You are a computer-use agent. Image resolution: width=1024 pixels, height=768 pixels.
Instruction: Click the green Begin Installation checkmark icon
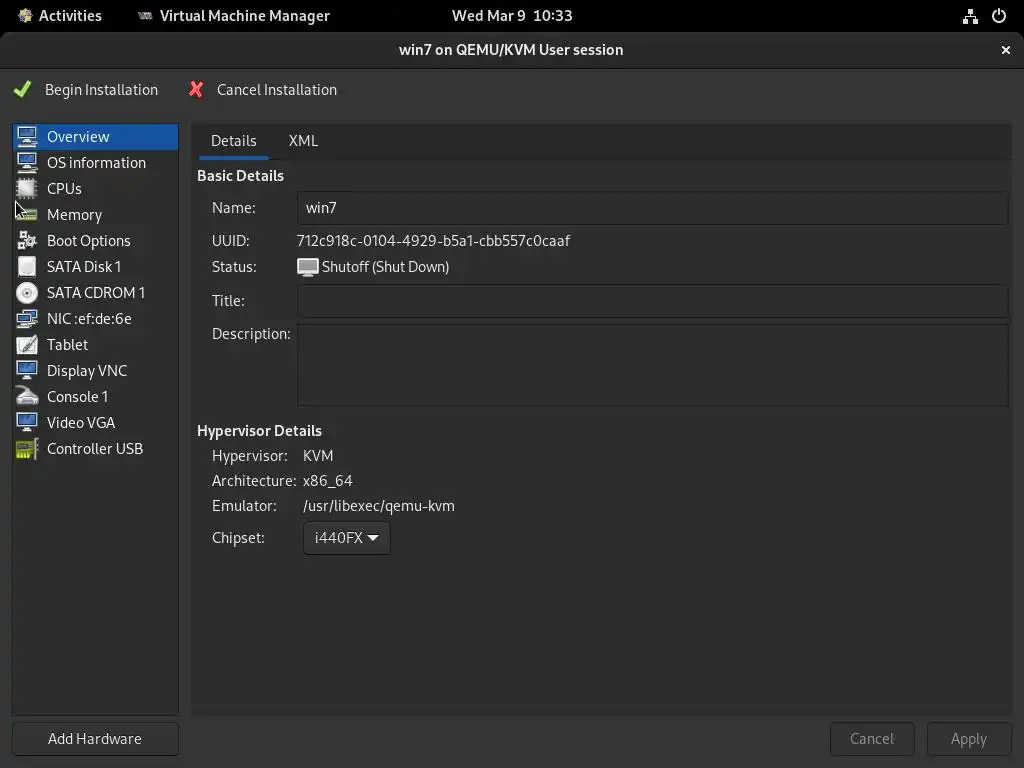(x=22, y=90)
